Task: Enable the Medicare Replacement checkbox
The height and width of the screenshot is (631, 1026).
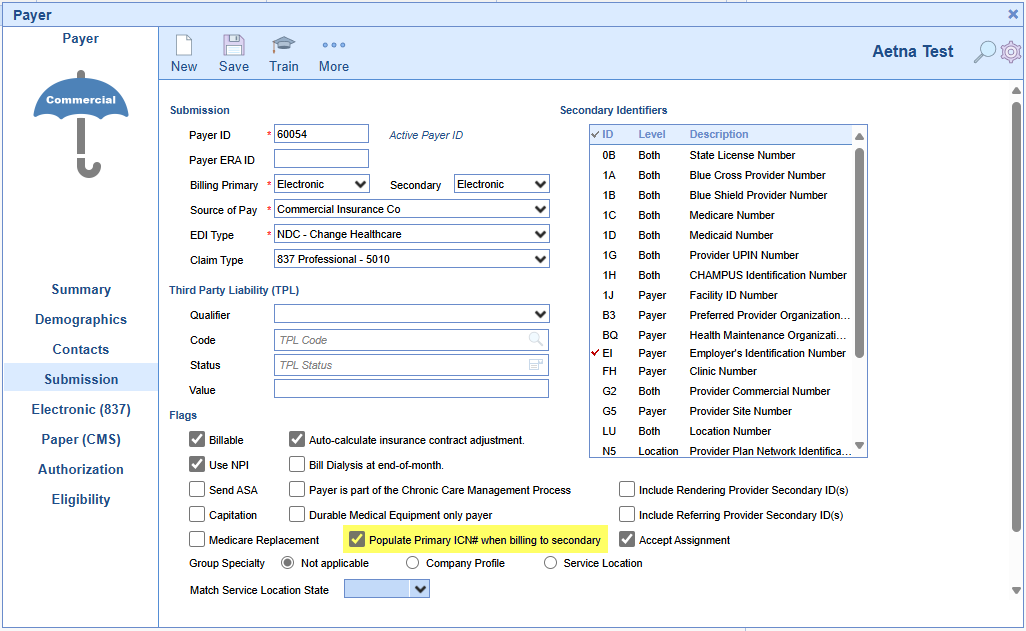Action: [x=197, y=540]
